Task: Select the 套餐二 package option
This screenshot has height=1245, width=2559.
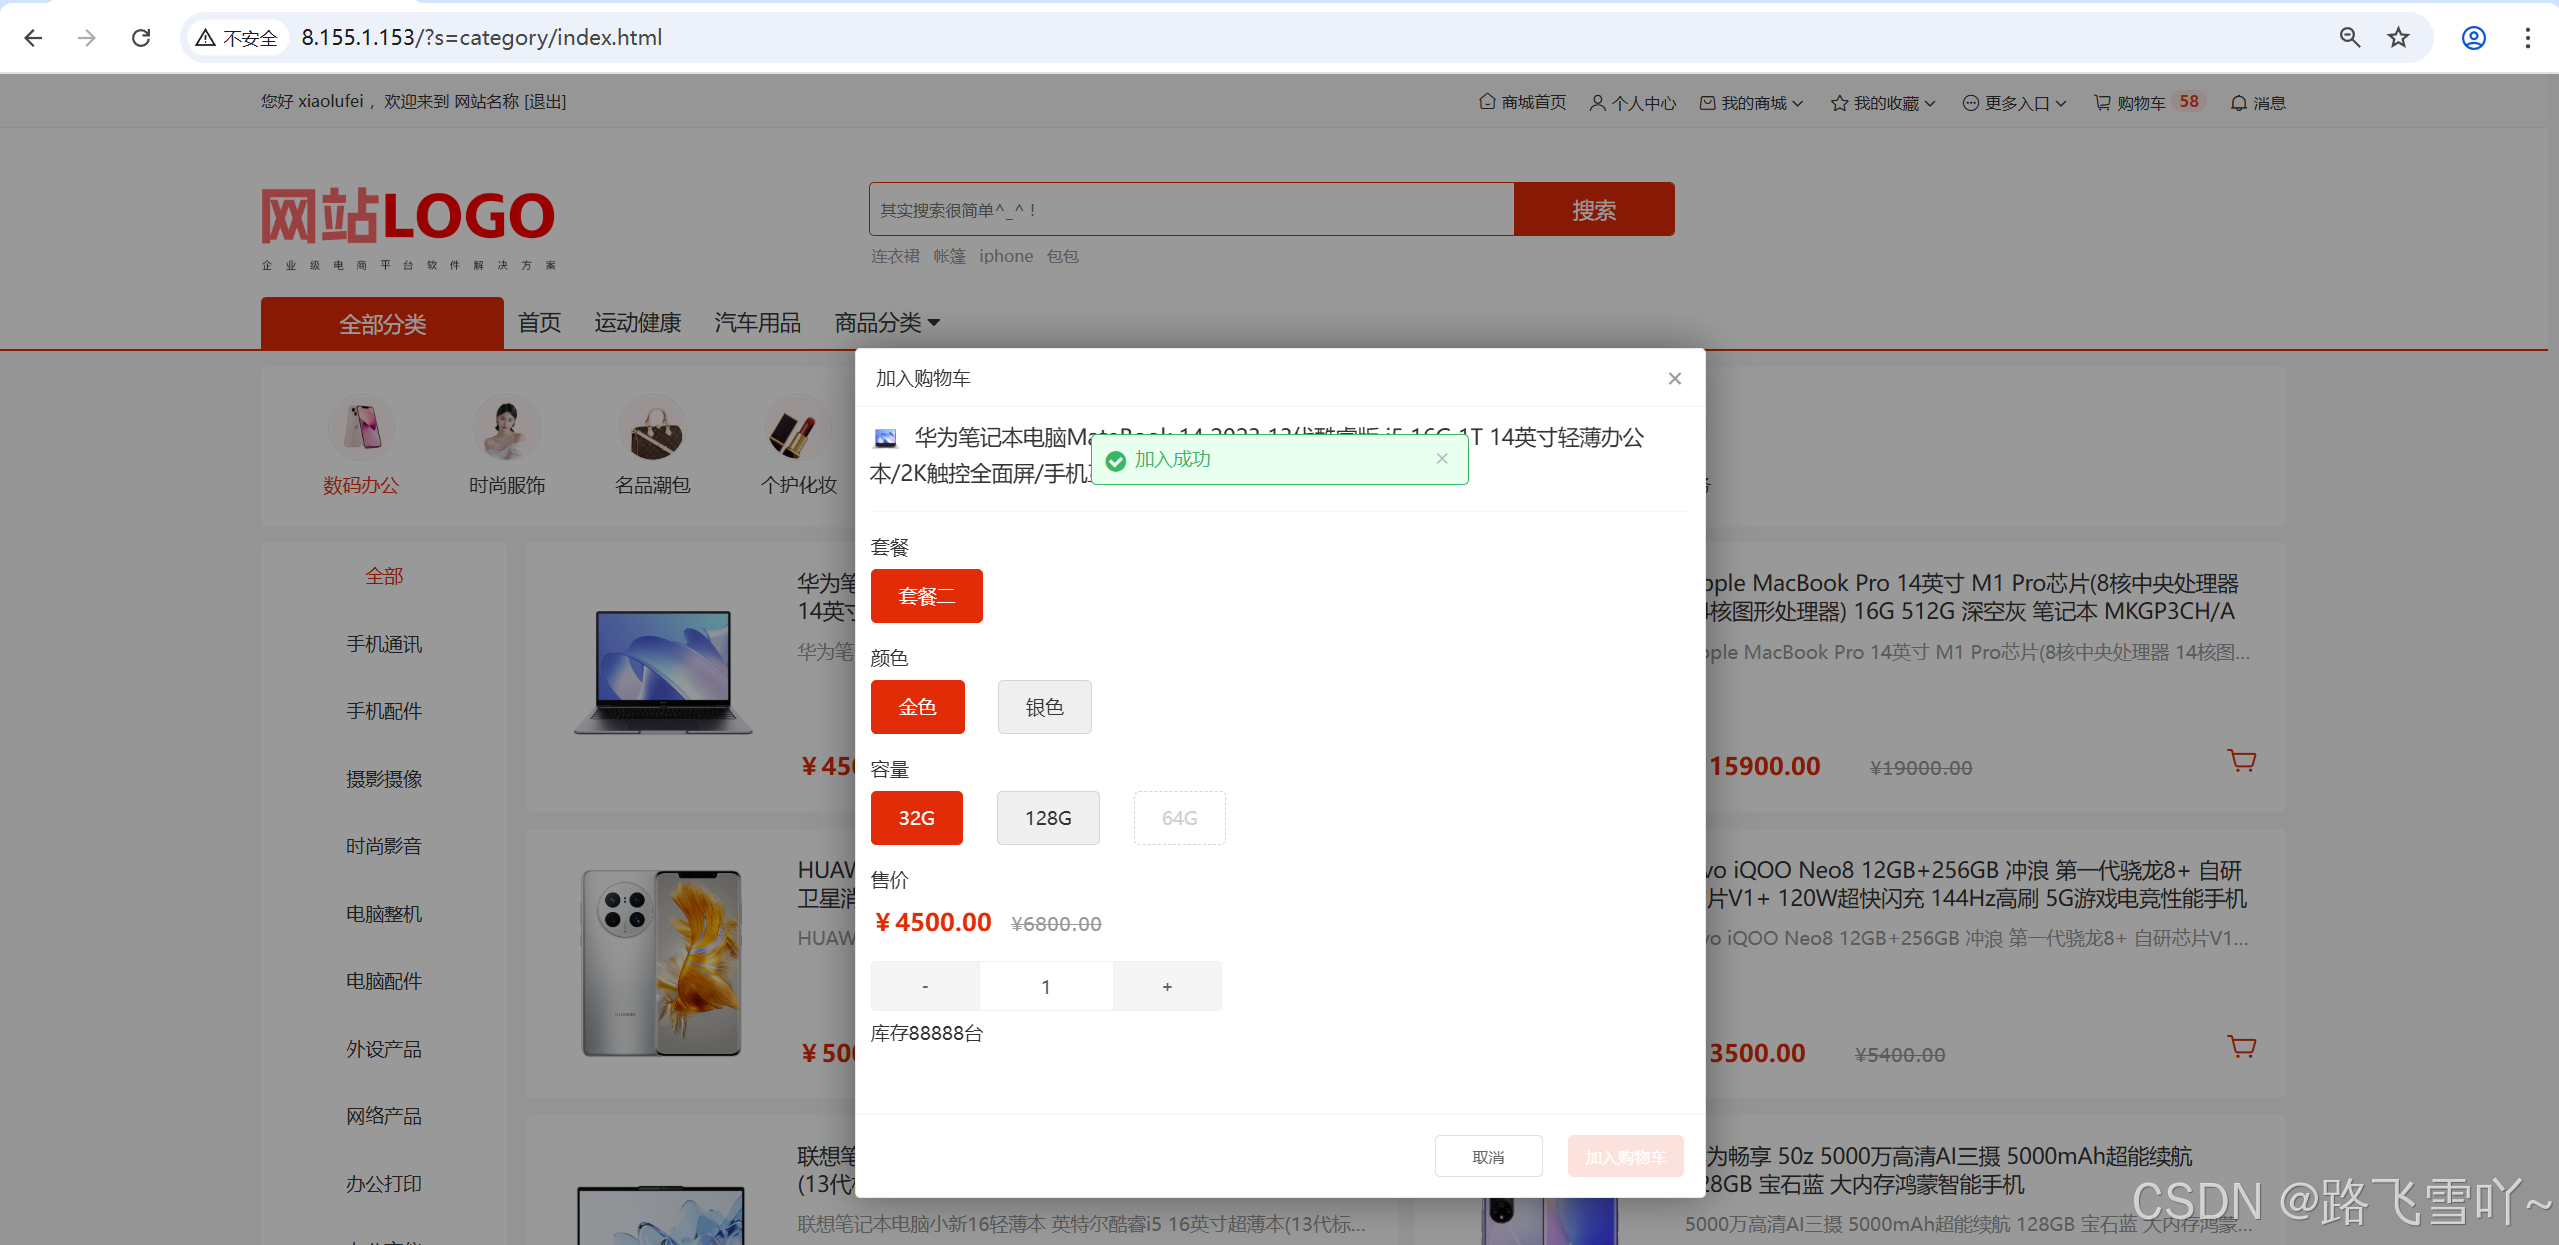Action: click(926, 596)
